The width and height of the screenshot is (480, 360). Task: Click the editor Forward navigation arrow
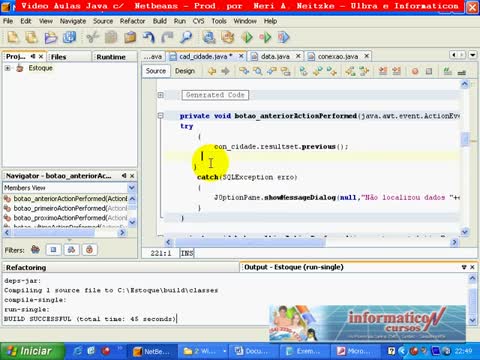[226, 71]
